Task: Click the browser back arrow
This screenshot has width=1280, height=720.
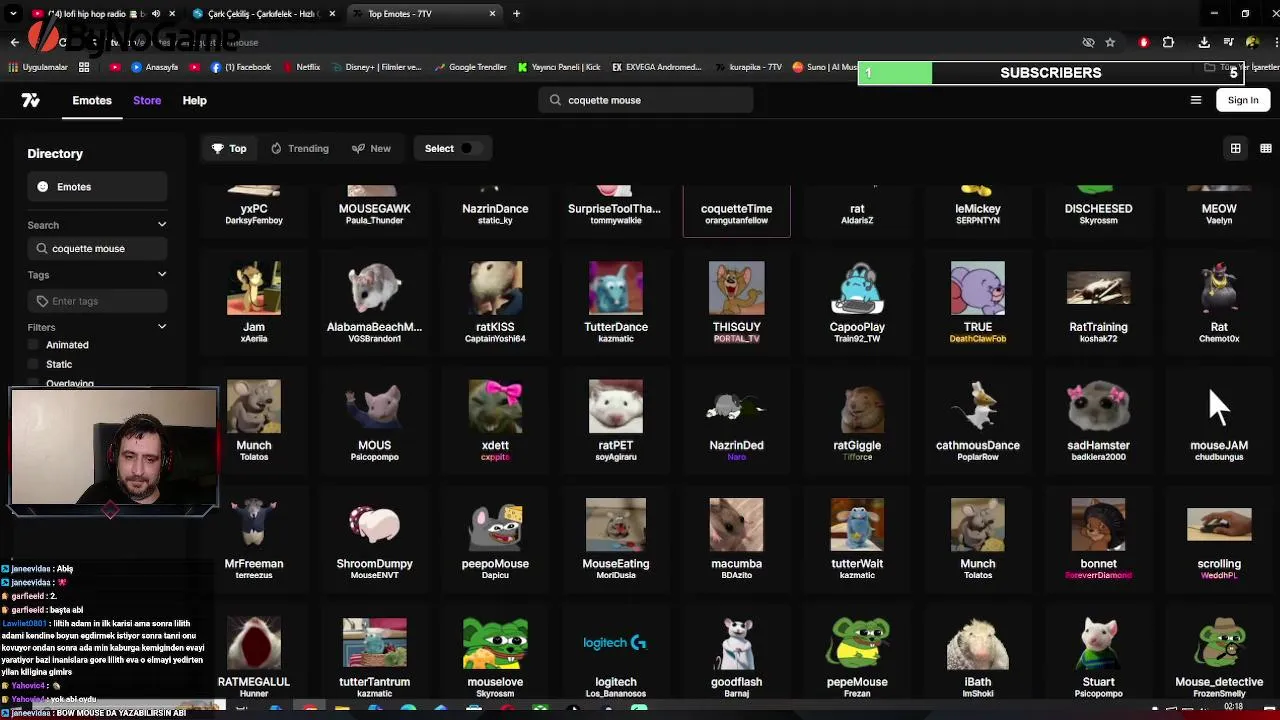Action: 14,42
